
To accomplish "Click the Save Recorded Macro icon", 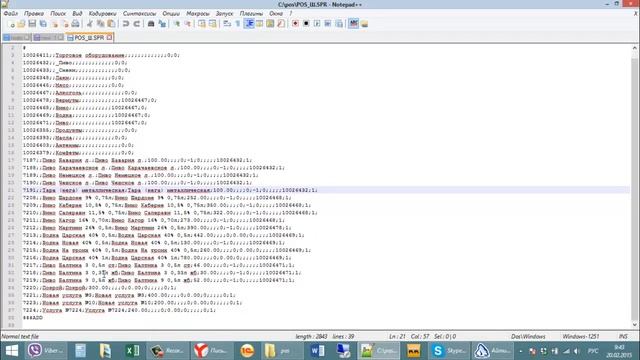I will click(x=339, y=24).
